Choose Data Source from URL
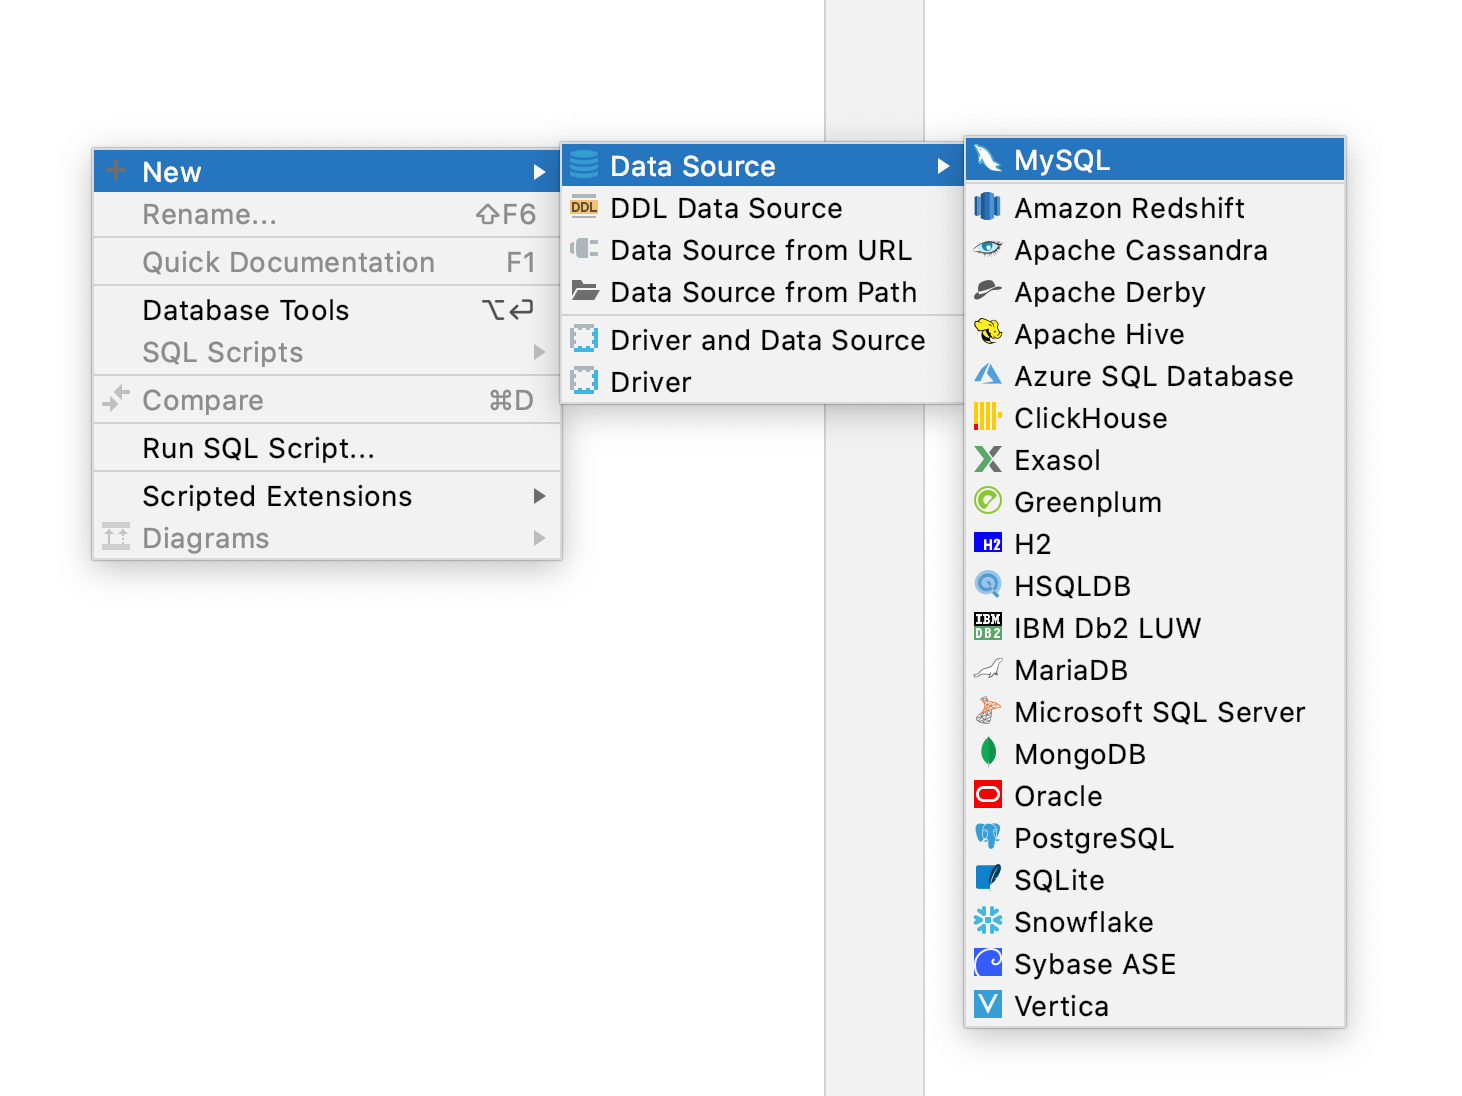 point(762,250)
